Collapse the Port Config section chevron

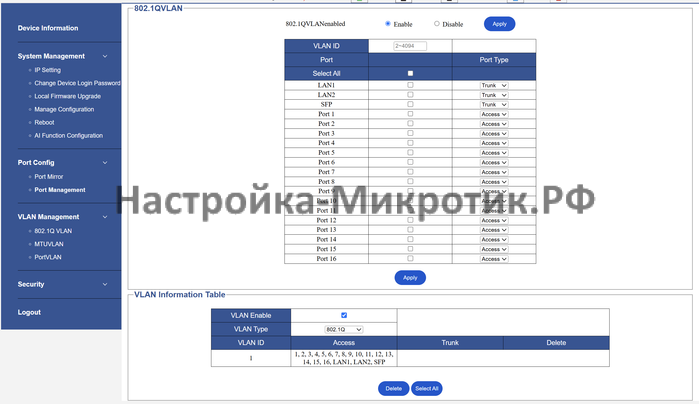[105, 163]
